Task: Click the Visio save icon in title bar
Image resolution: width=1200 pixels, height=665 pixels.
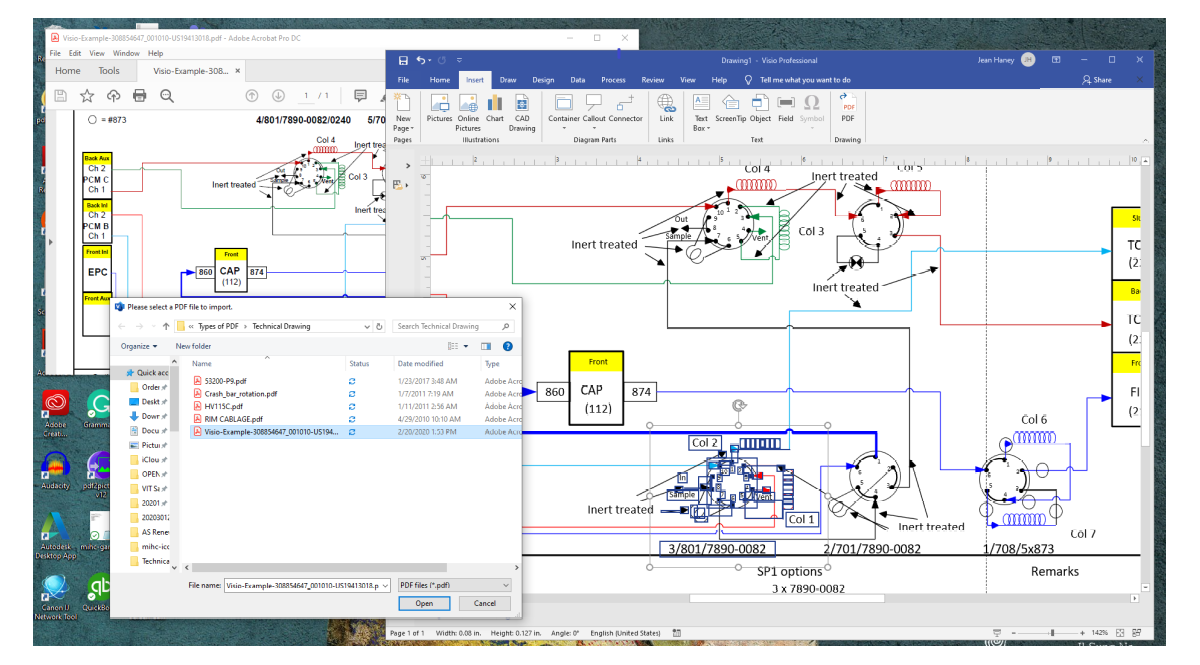Action: [403, 60]
